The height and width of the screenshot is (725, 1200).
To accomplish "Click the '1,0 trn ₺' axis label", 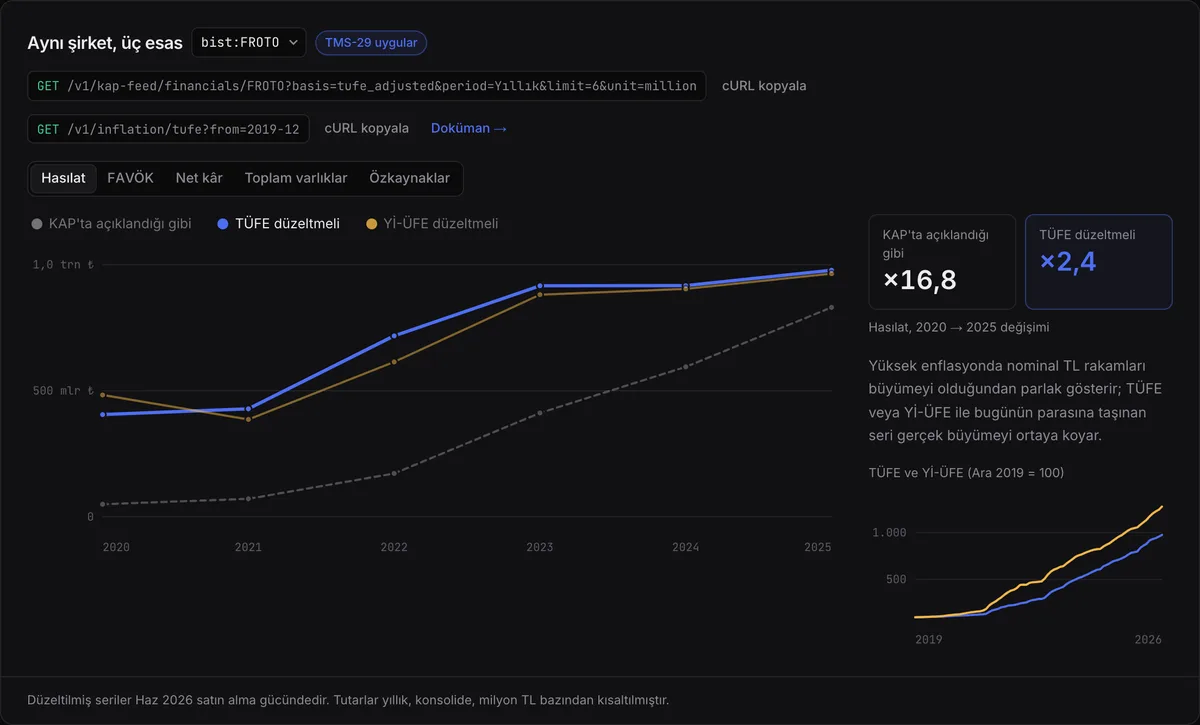I will [x=63, y=265].
